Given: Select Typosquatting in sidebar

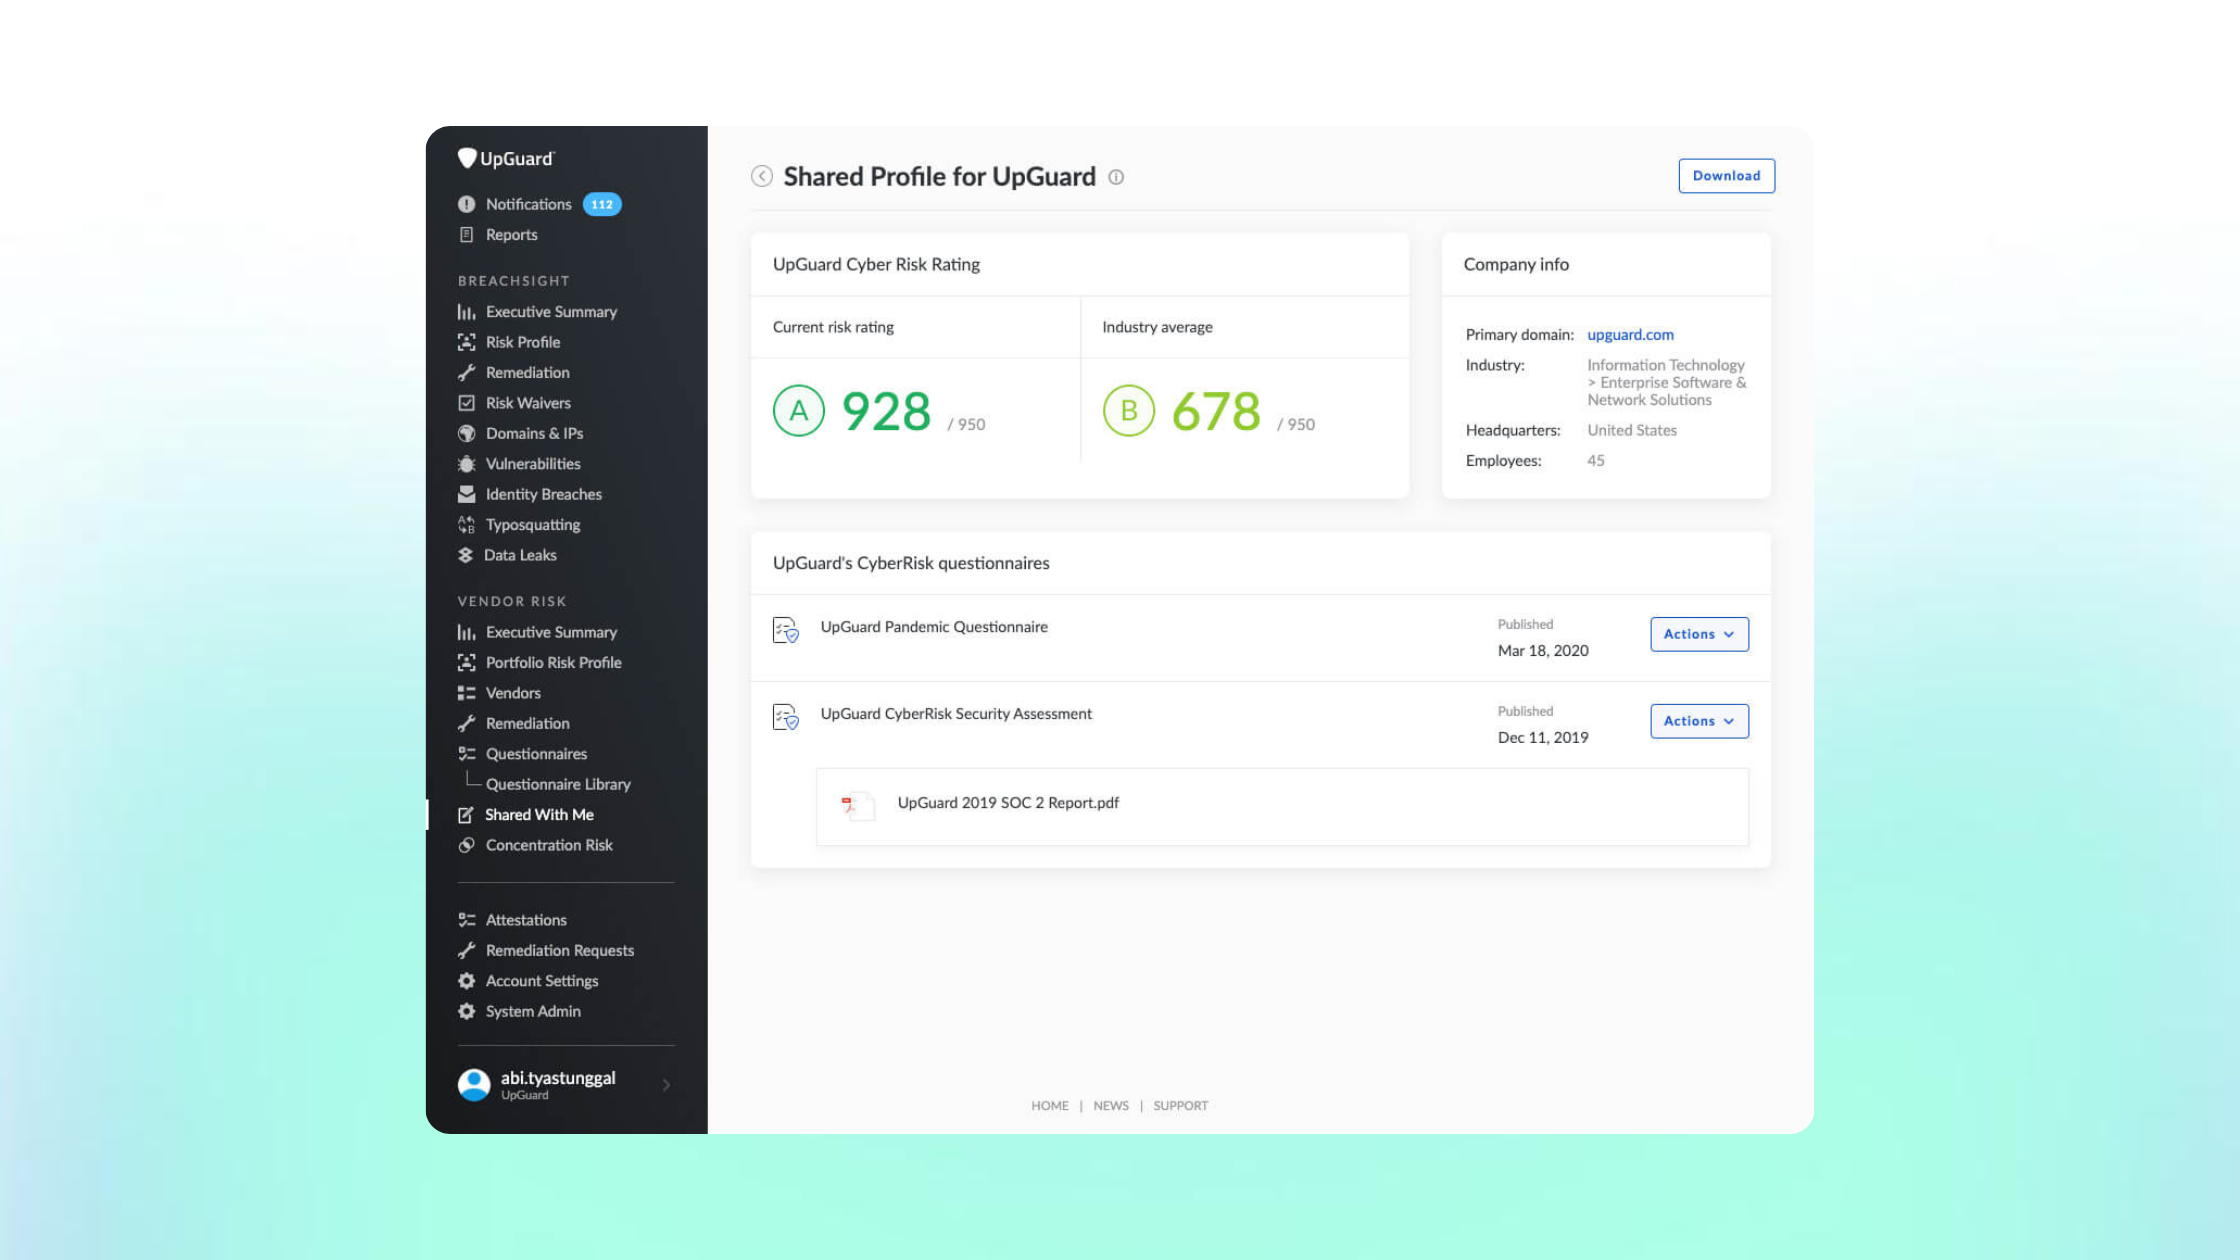Looking at the screenshot, I should (x=533, y=525).
